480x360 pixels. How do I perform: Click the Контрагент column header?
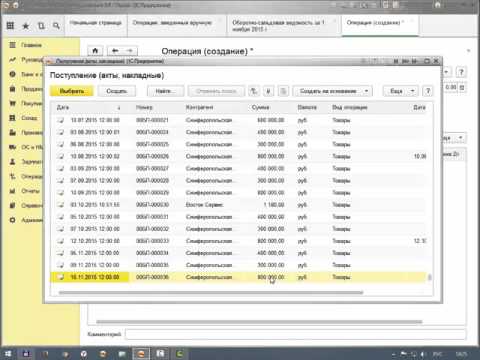pyautogui.click(x=199, y=107)
